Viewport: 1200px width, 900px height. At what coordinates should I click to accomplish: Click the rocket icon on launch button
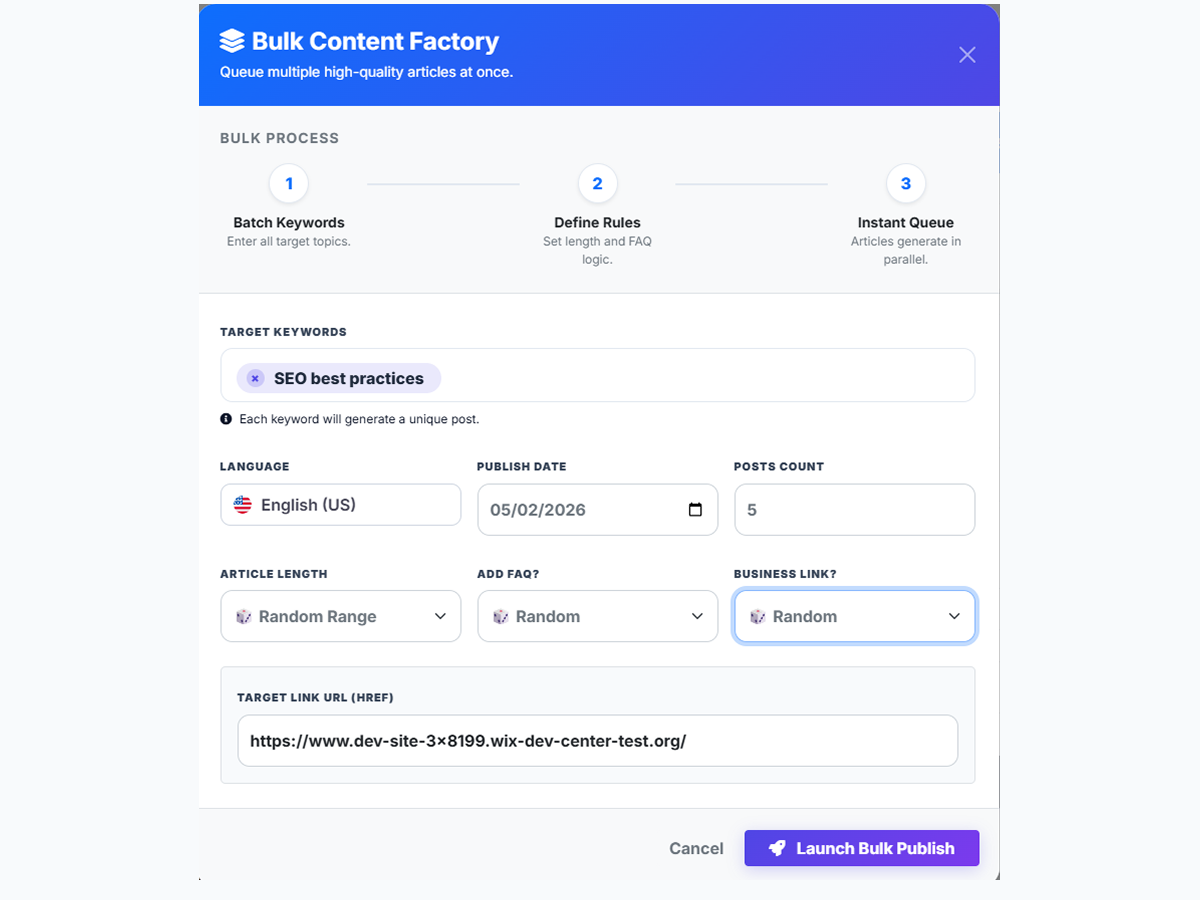(777, 848)
